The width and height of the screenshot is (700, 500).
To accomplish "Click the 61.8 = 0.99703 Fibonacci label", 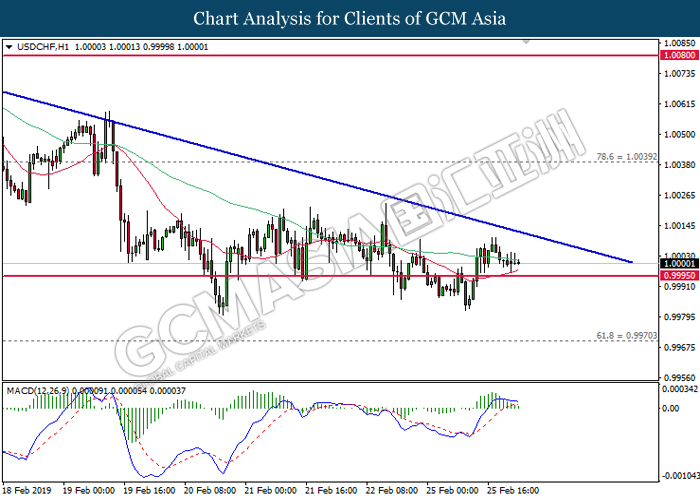I will [627, 335].
